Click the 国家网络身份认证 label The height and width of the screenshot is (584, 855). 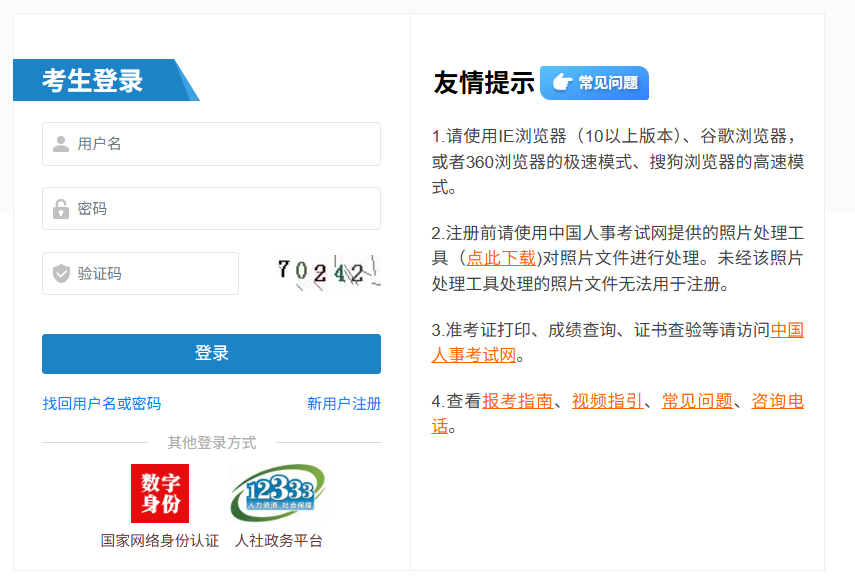click(160, 541)
